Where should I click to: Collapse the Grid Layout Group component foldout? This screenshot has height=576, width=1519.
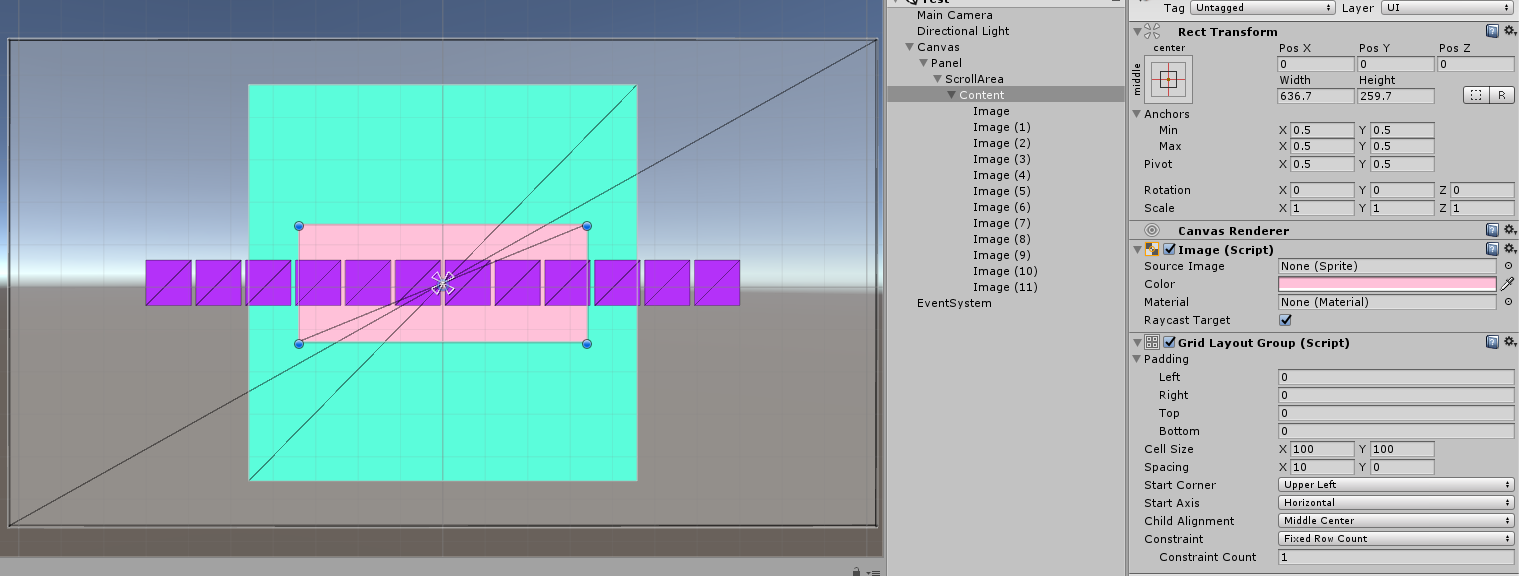[x=1137, y=342]
